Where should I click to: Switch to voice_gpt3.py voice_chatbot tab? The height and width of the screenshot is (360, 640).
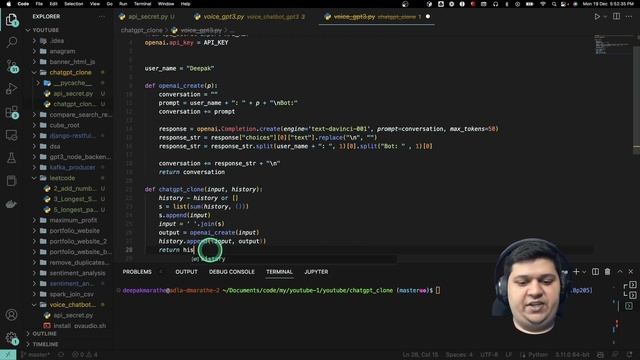pyautogui.click(x=251, y=17)
